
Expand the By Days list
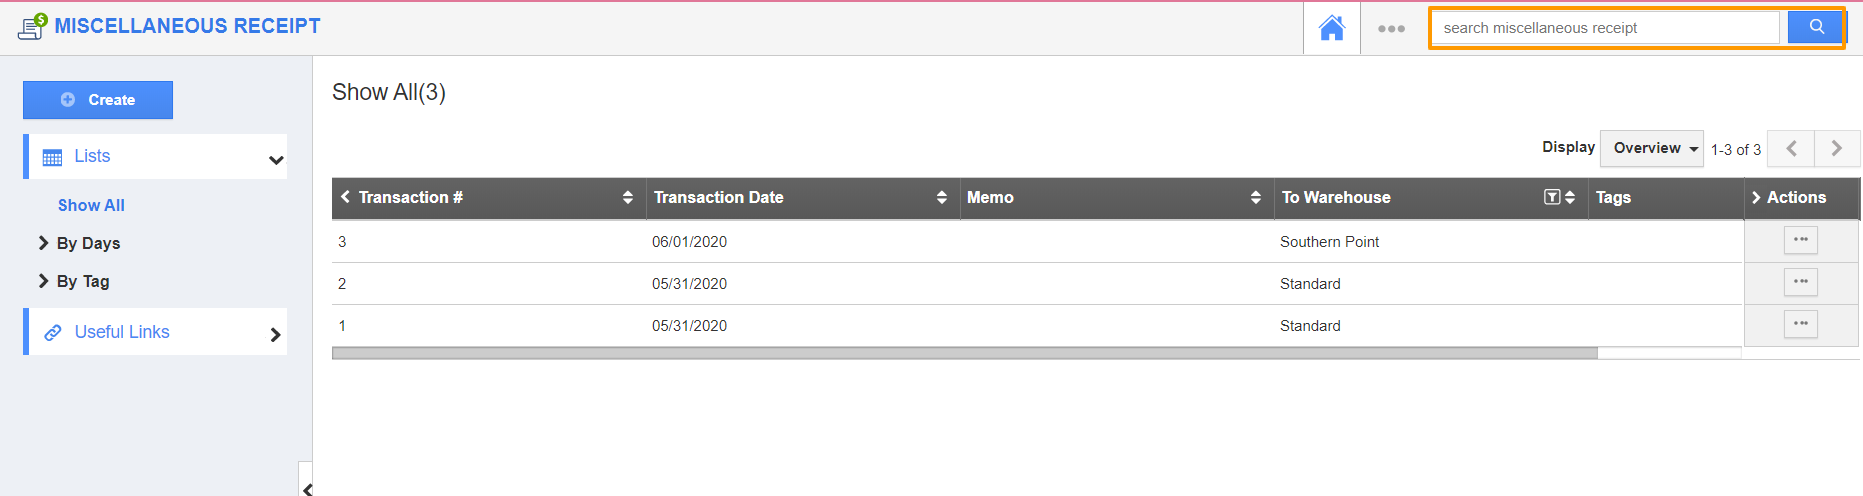coord(44,243)
